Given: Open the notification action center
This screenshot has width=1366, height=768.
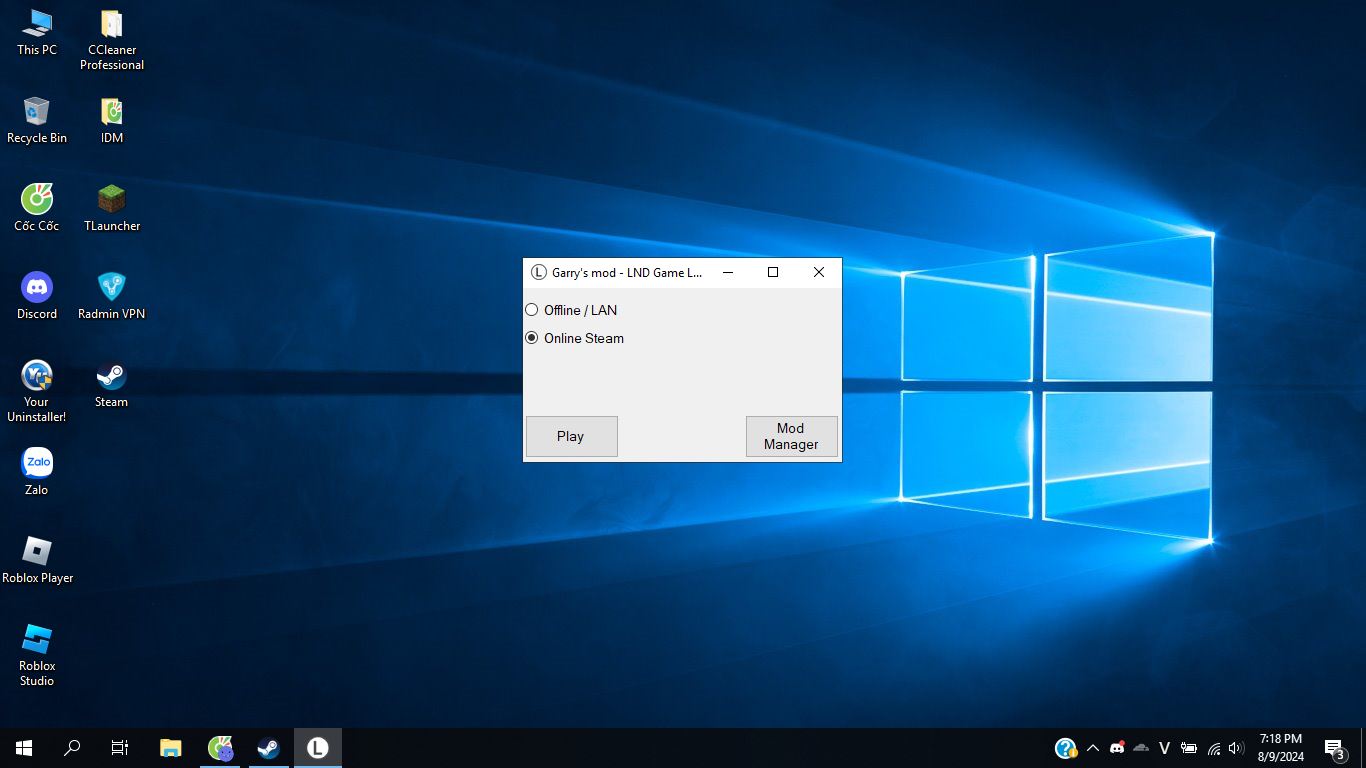Looking at the screenshot, I should 1333,748.
